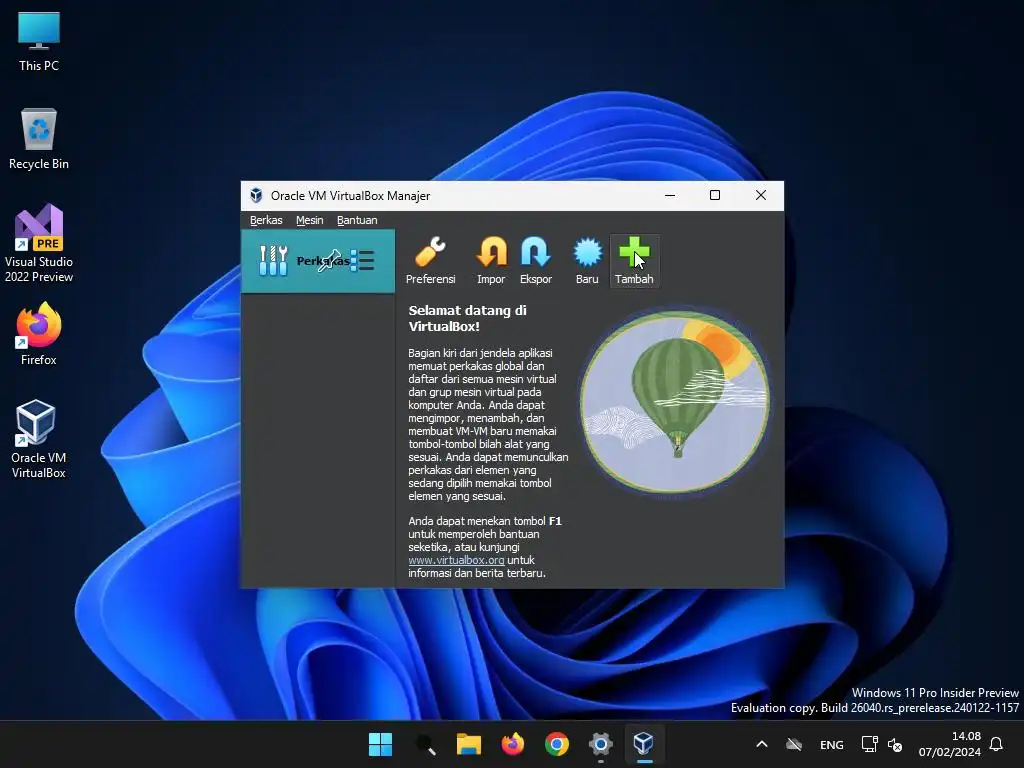Click the muted volume tray icon
This screenshot has width=1024, height=768.
[895, 744]
